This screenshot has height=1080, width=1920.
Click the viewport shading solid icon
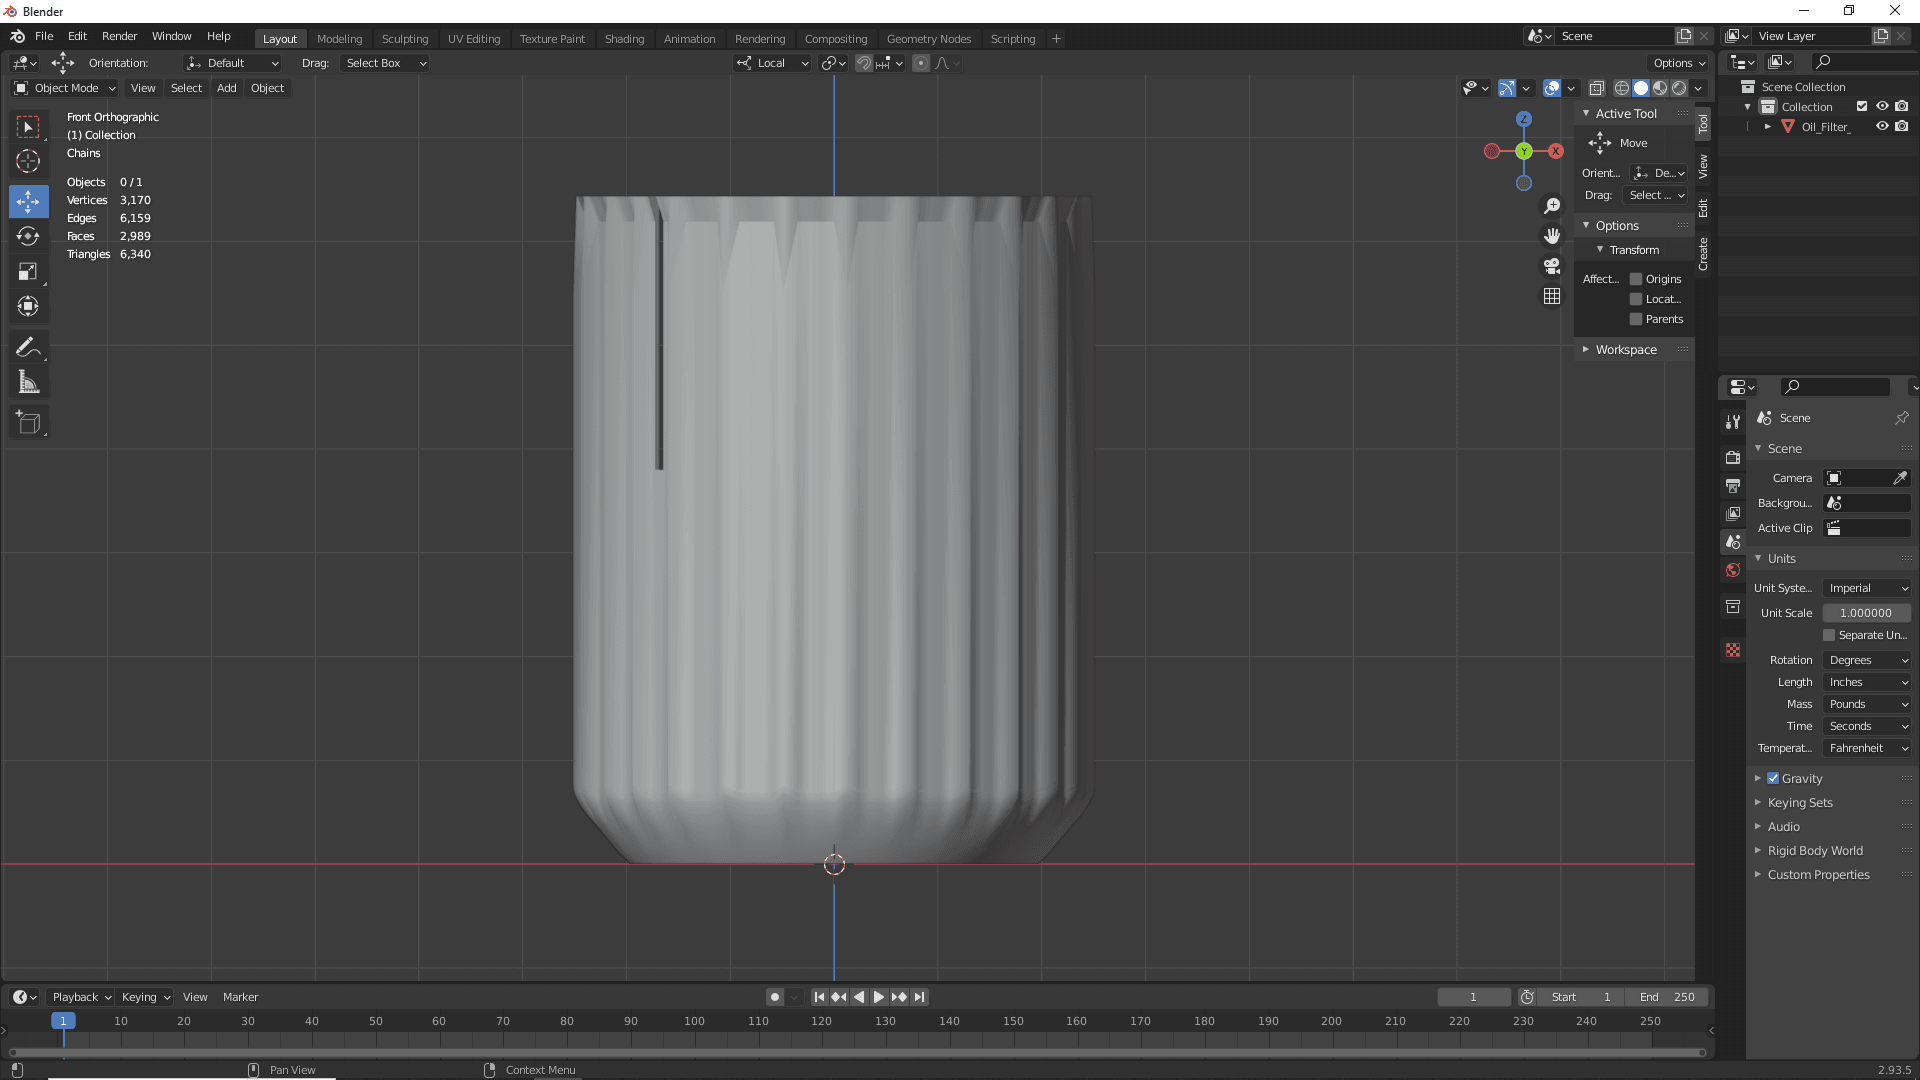(x=1640, y=87)
